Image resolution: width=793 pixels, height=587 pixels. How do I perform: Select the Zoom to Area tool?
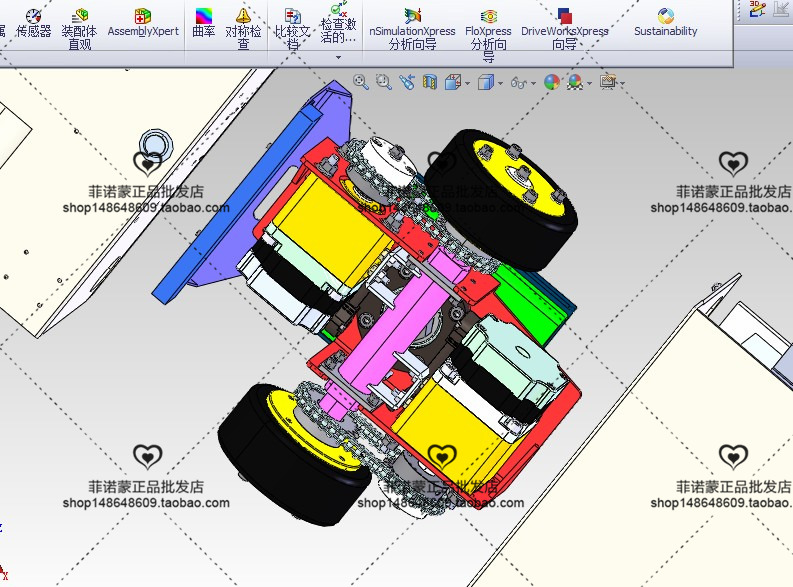pos(384,82)
